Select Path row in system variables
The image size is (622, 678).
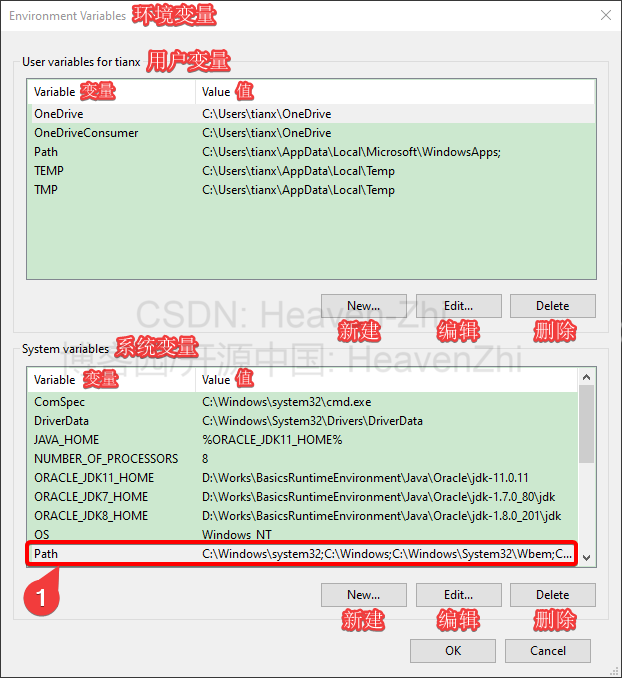pos(302,553)
